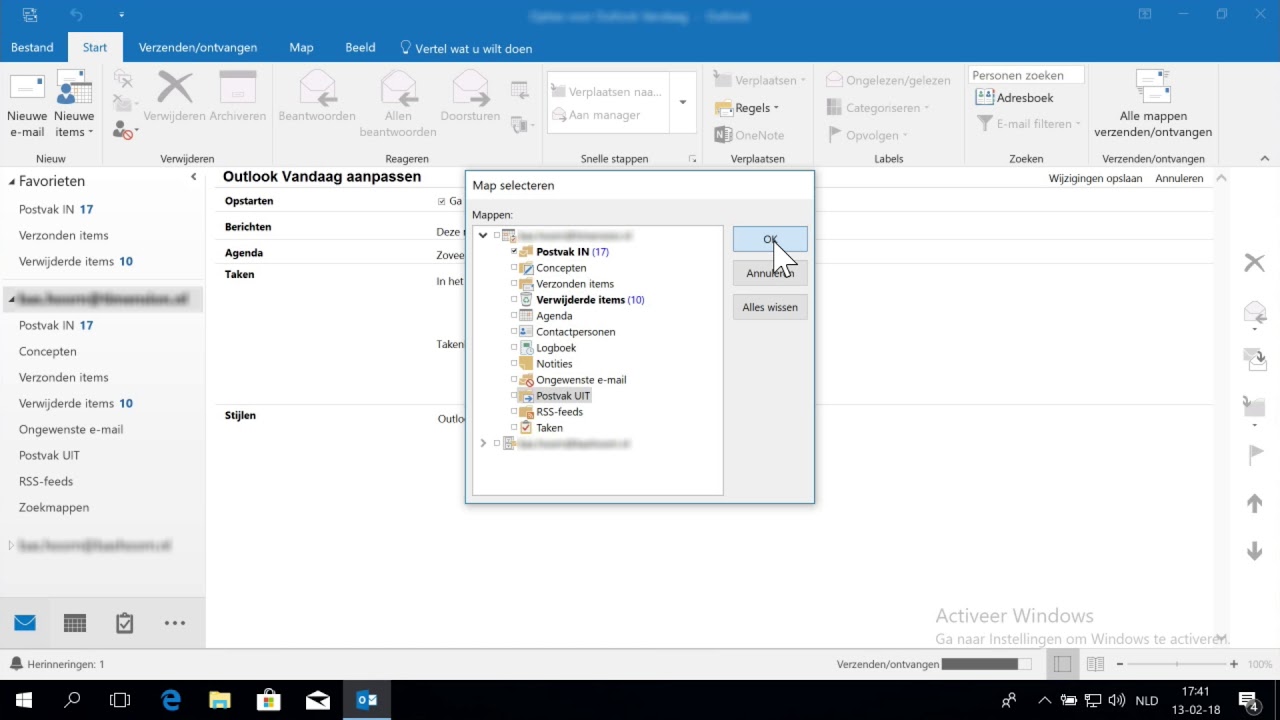Open the Adresboek
1280x720 pixels.
pos(1015,98)
